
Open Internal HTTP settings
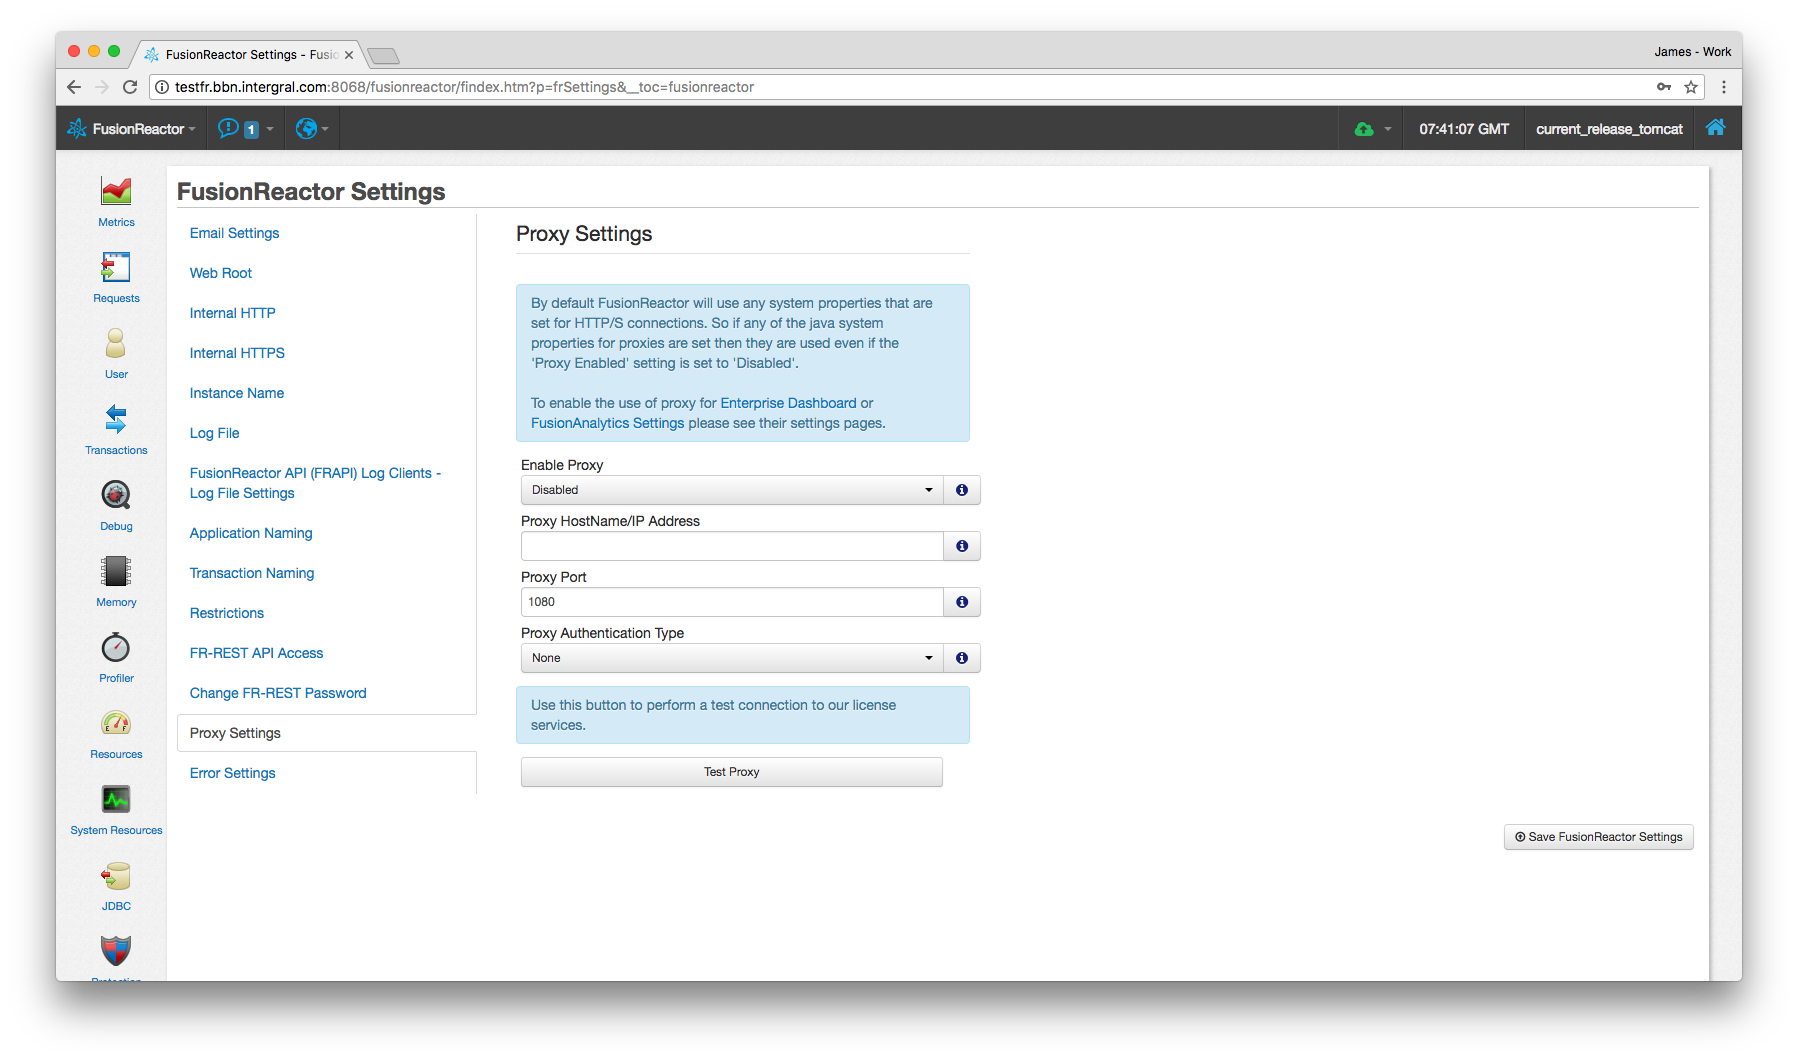pyautogui.click(x=232, y=313)
